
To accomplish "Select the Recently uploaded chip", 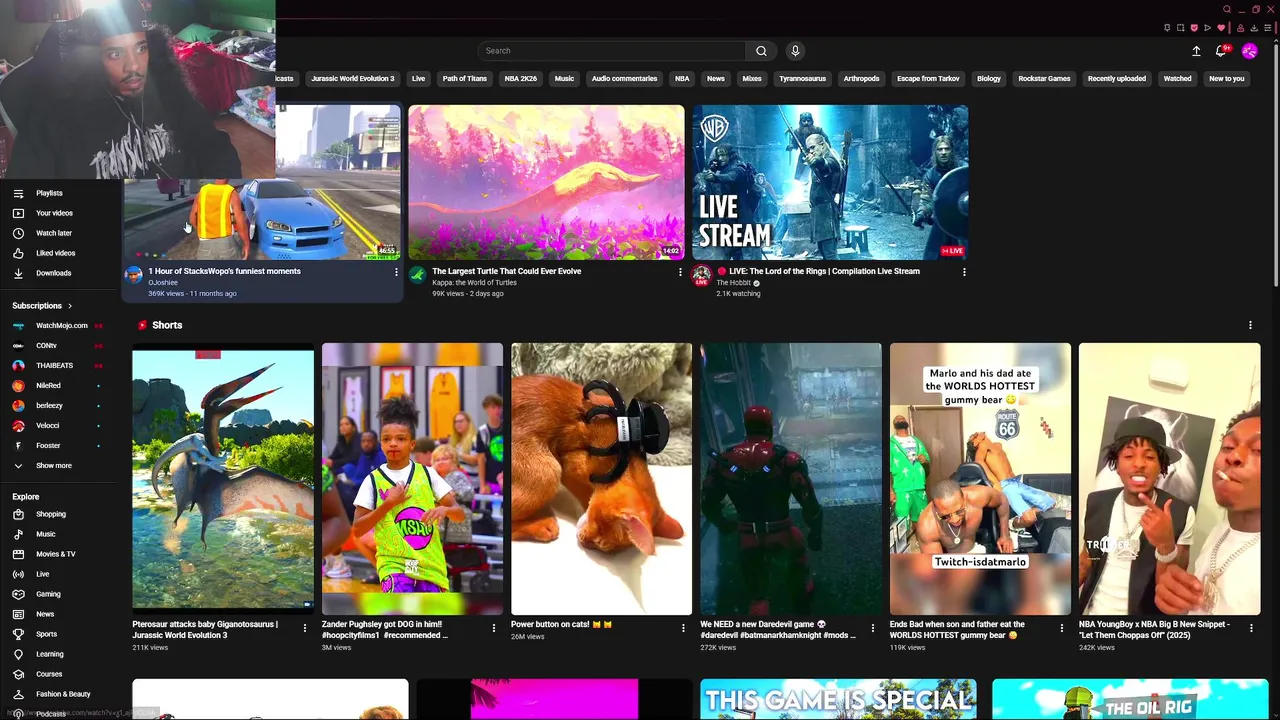I will point(1117,78).
